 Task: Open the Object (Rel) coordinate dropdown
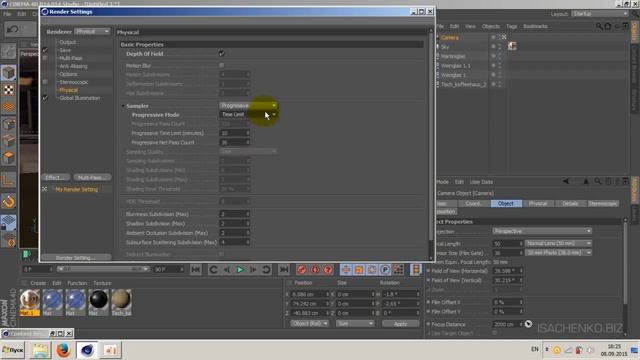309,323
